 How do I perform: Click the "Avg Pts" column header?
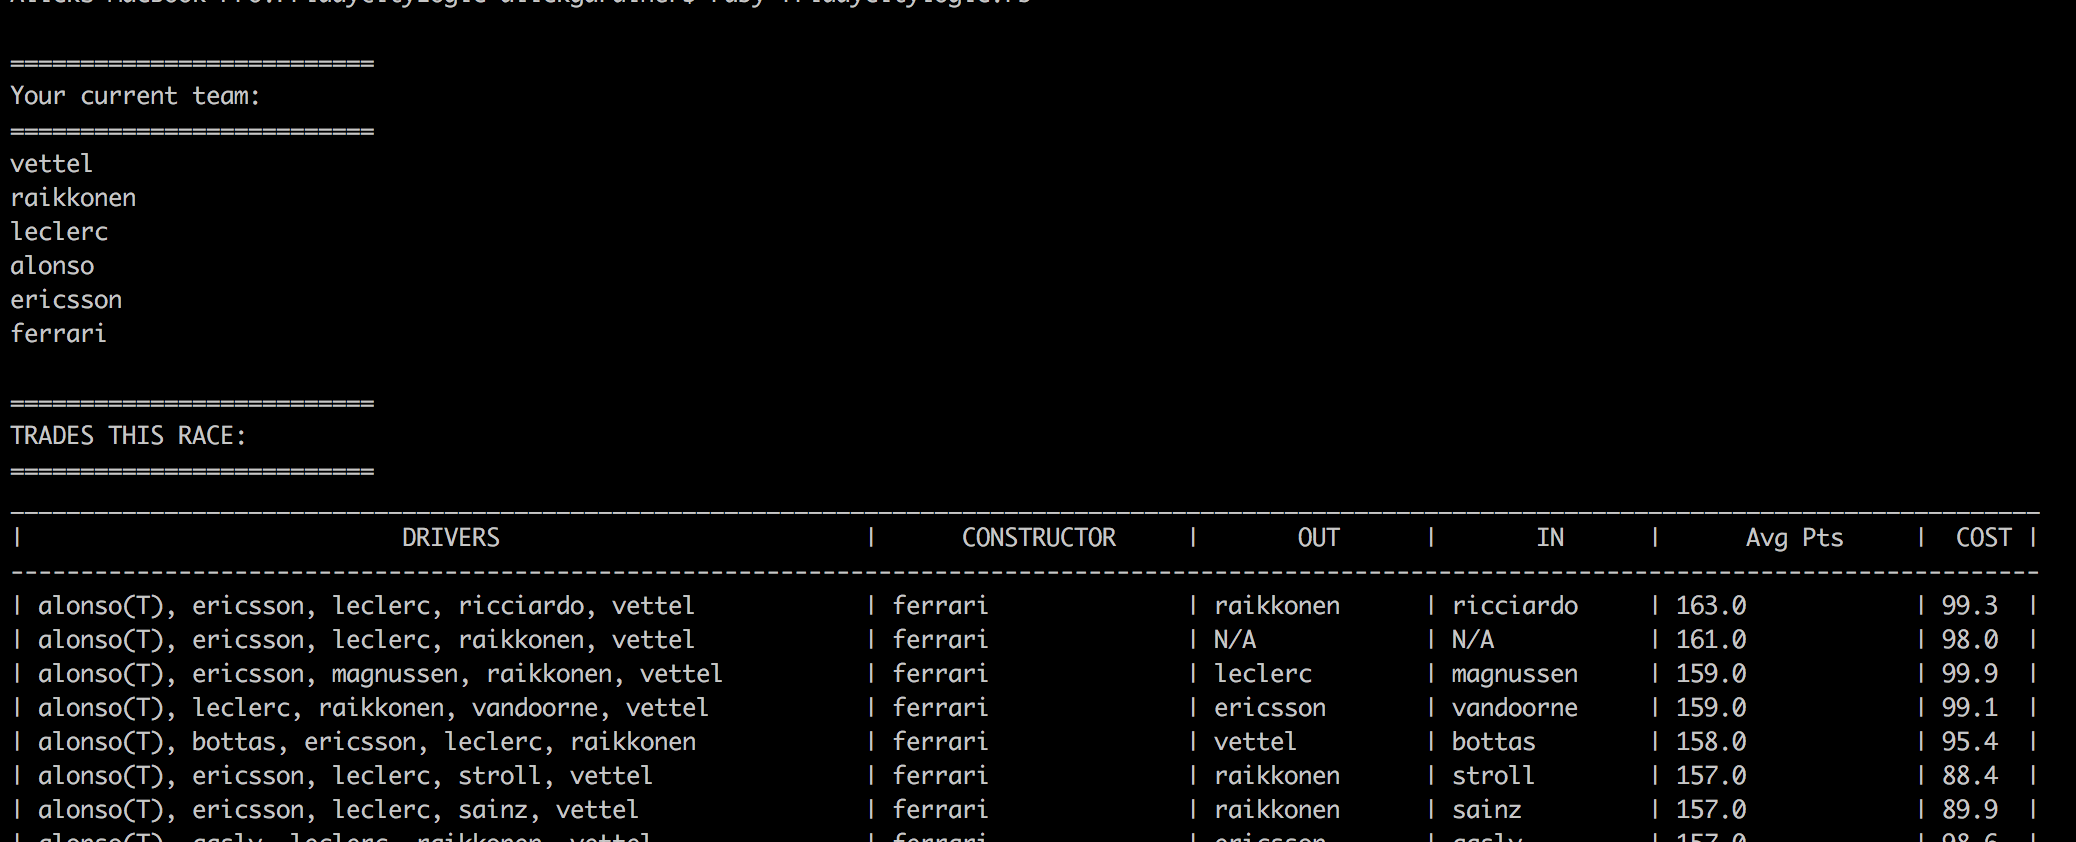(x=1795, y=538)
